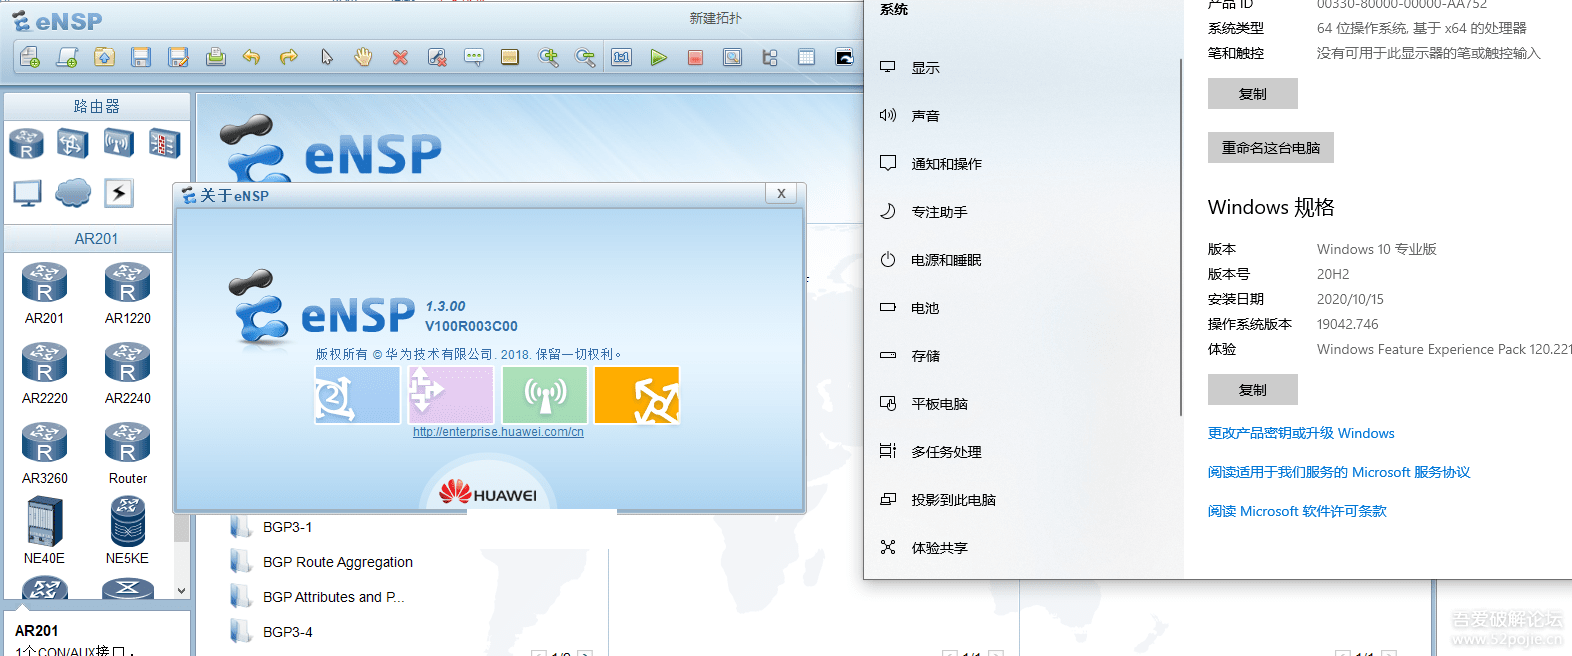
Task: Pick the AR2220 router device
Action: [x=45, y=373]
